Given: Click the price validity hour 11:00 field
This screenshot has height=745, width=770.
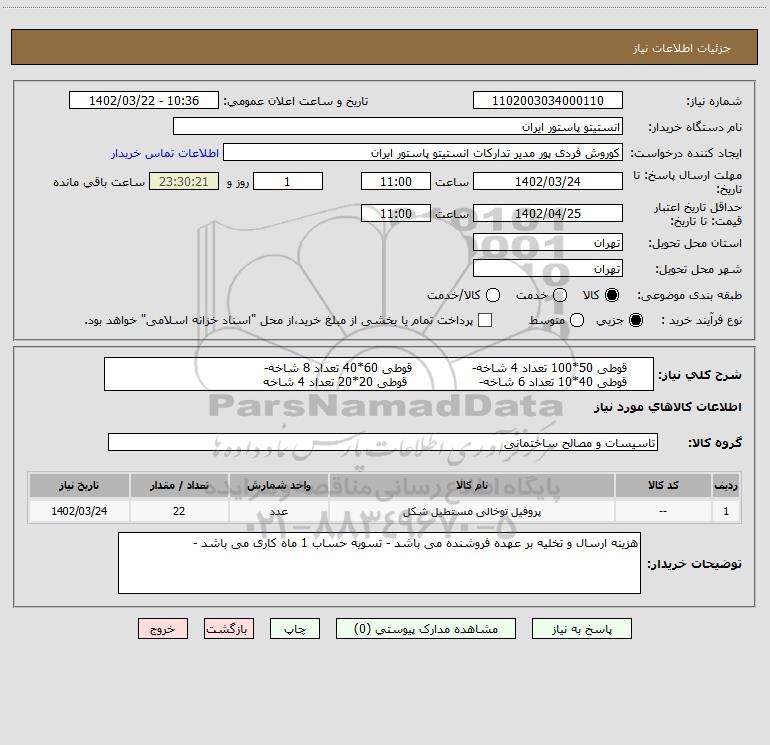Looking at the screenshot, I should click(x=396, y=213).
